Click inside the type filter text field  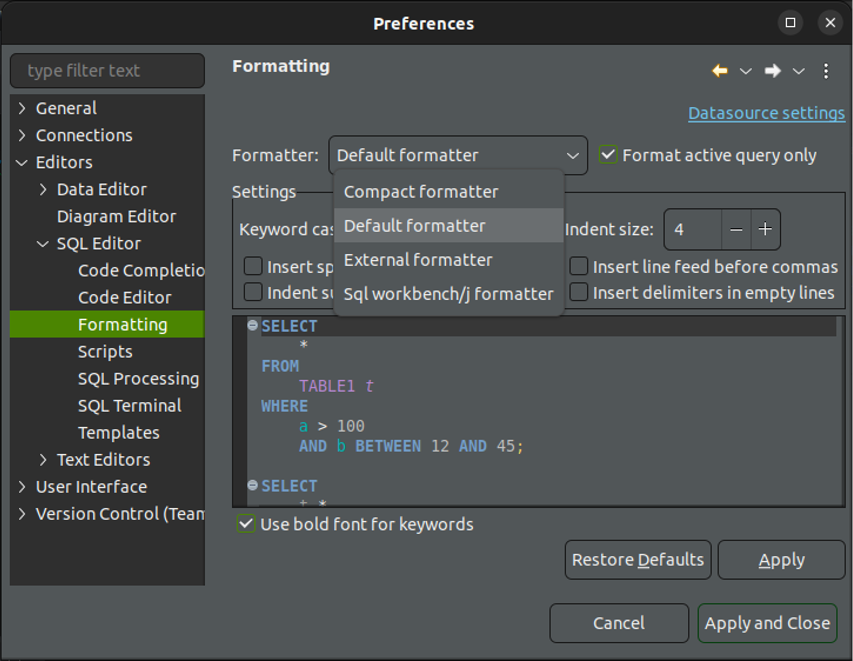point(106,71)
